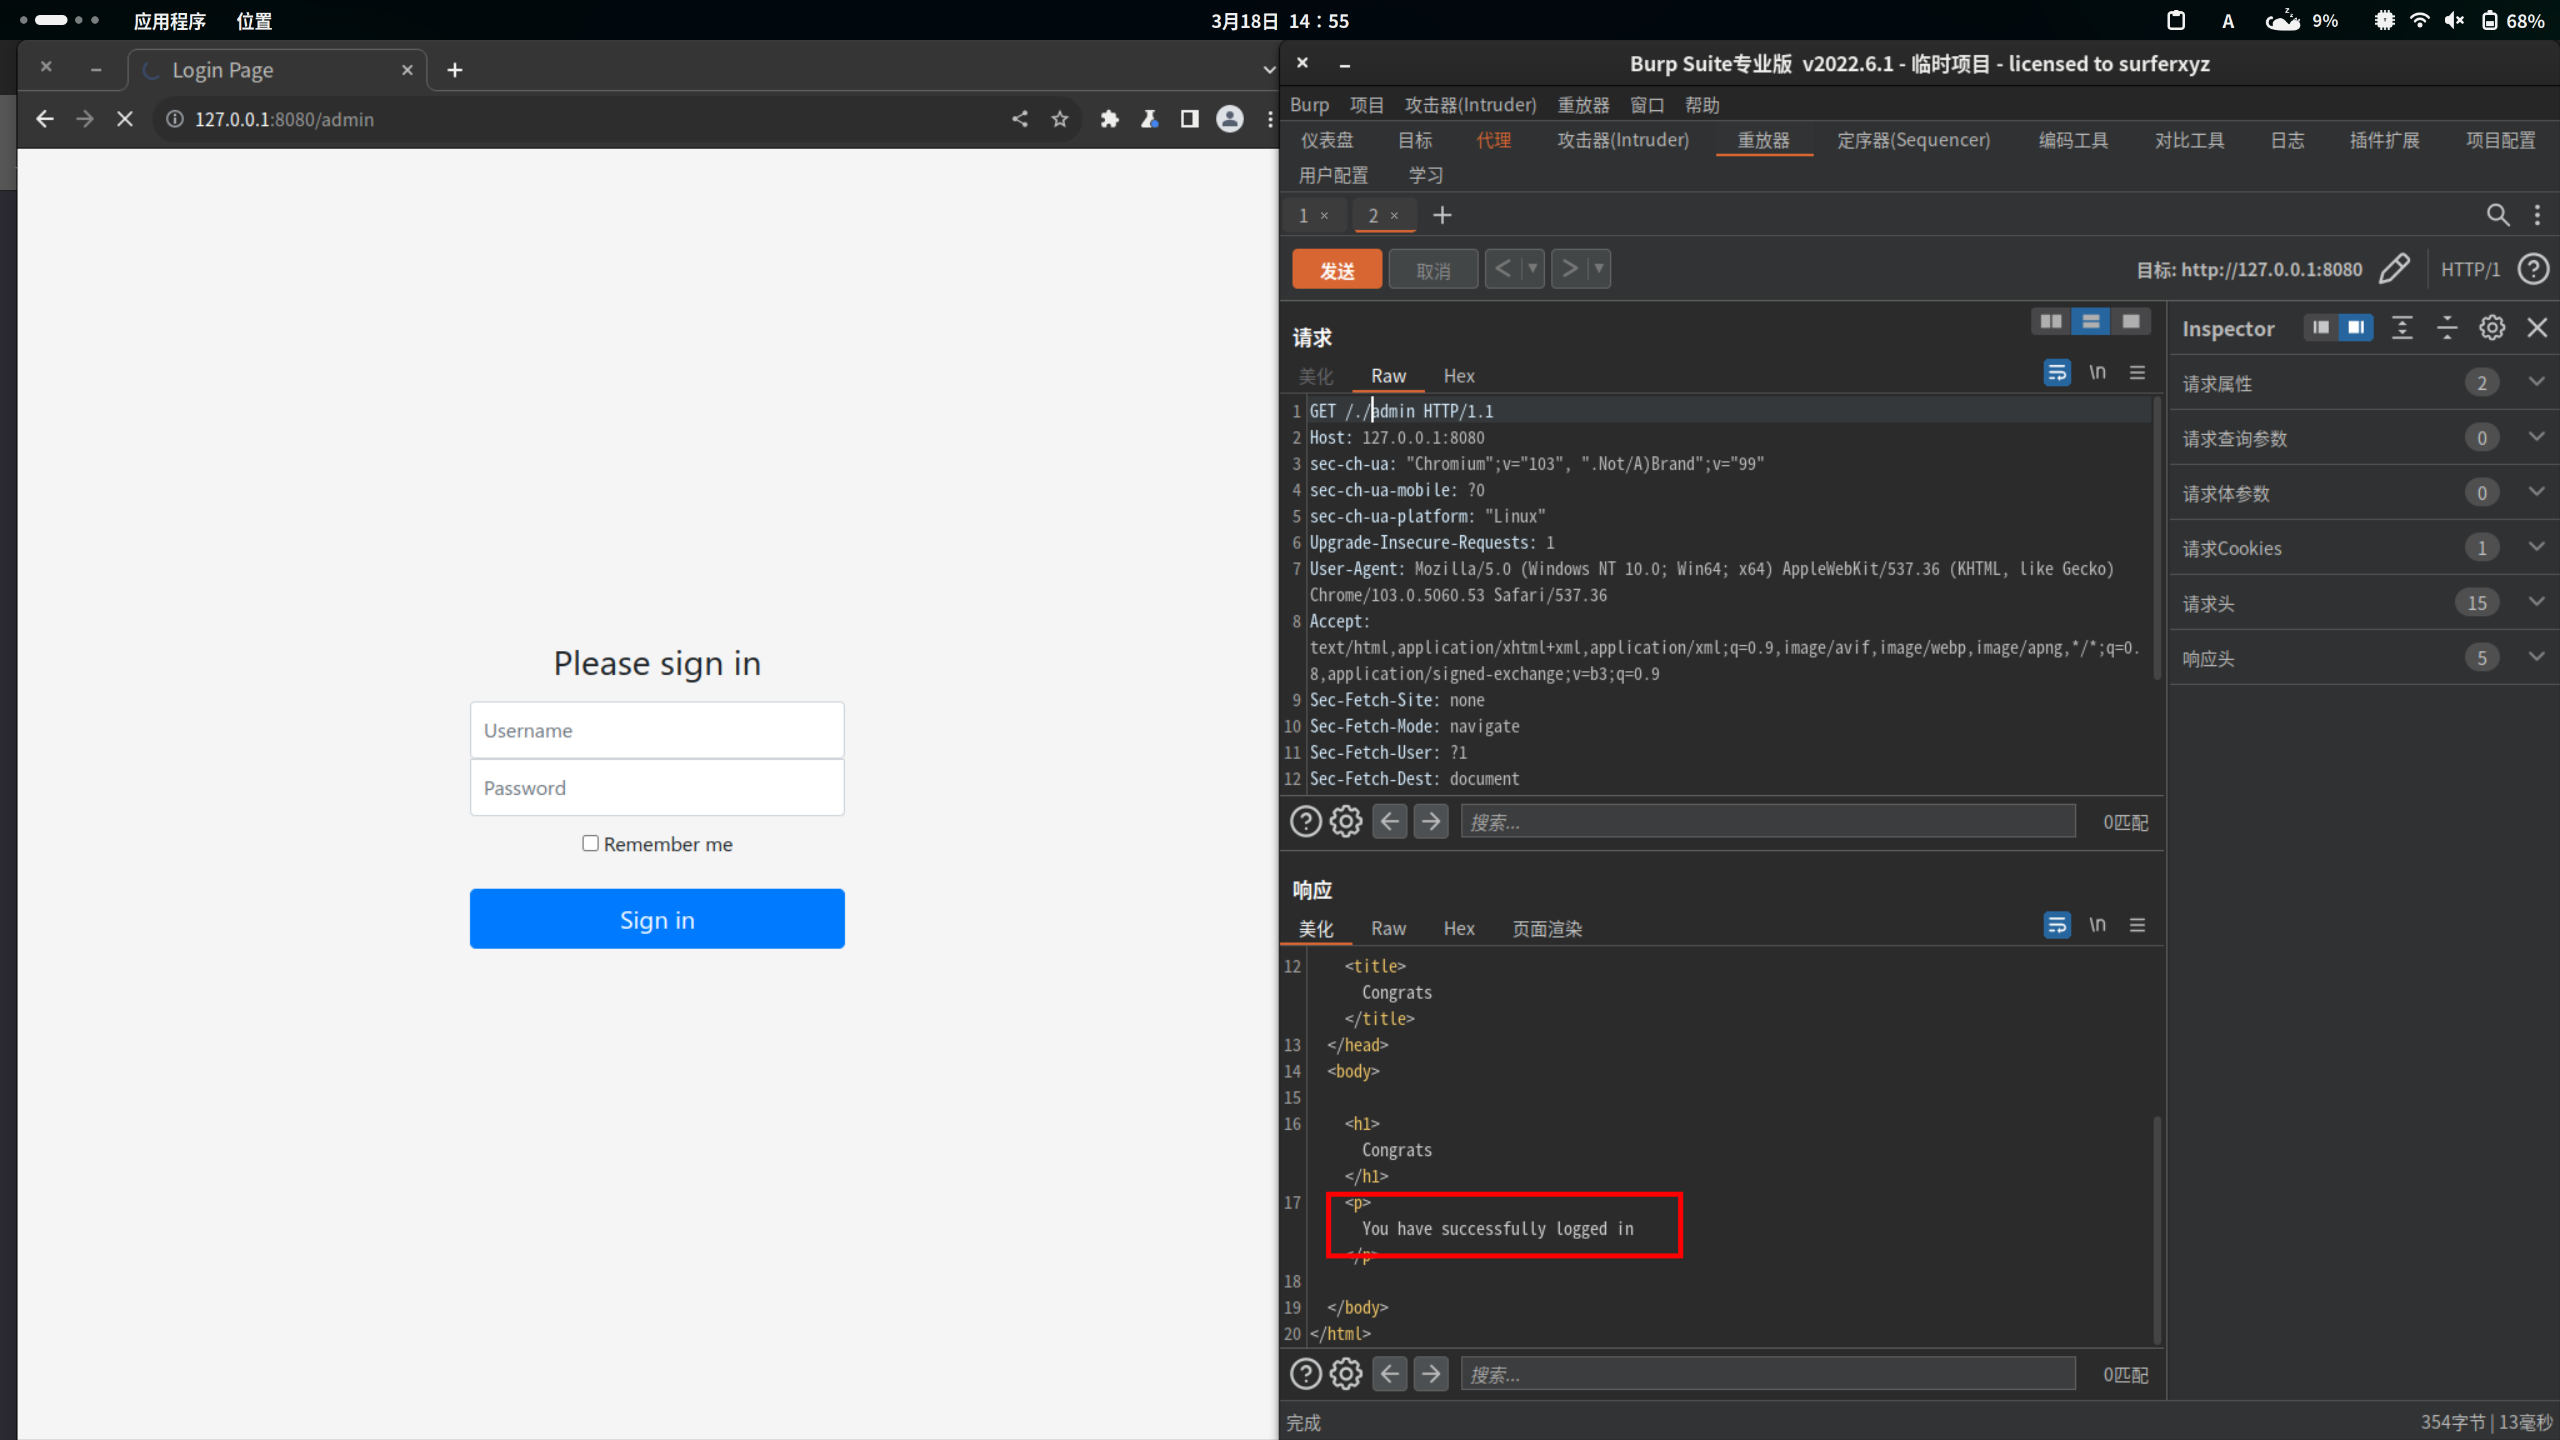2560x1440 pixels.
Task: Search Repeater tabs with magnifier icon
Action: click(x=2497, y=214)
